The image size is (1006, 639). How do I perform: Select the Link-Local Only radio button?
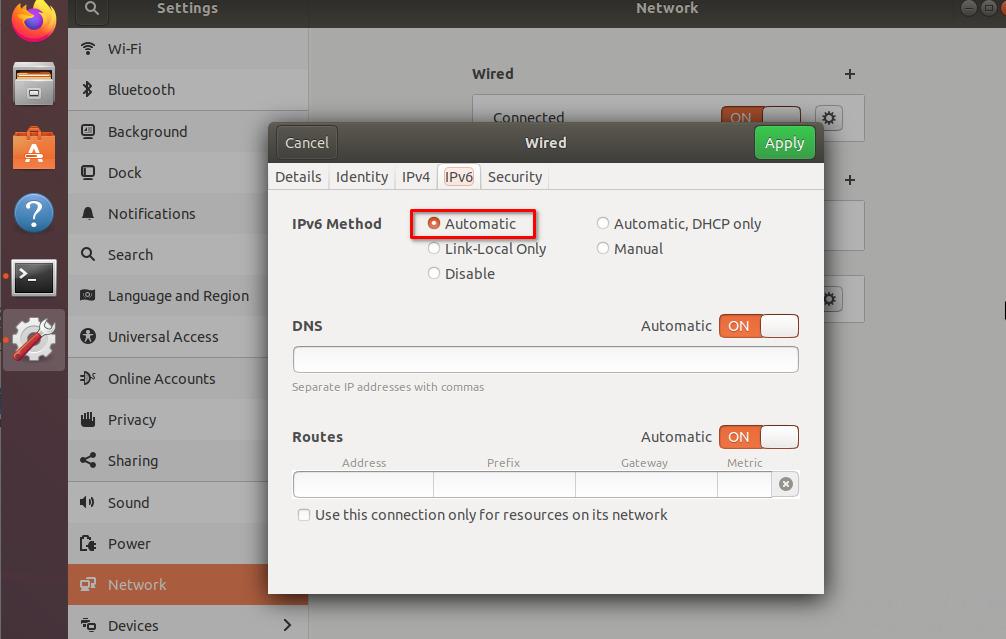[434, 249]
